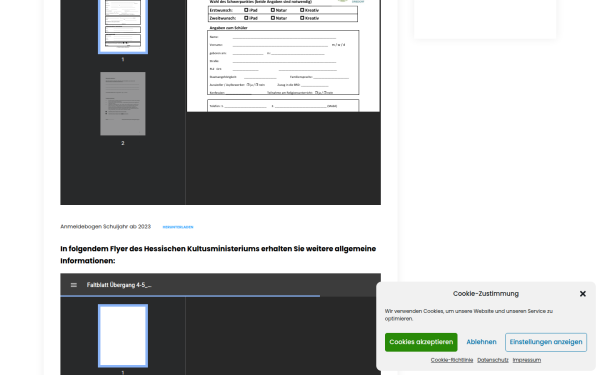600x375 pixels.
Task: Click the blue download link beside Anmeldebogen
Action: coord(178,227)
